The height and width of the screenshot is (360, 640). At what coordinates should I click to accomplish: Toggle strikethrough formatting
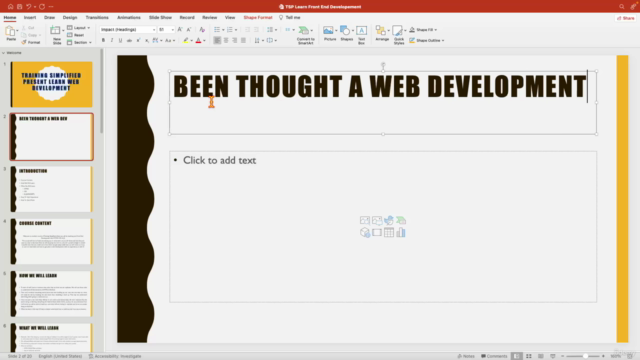129,40
